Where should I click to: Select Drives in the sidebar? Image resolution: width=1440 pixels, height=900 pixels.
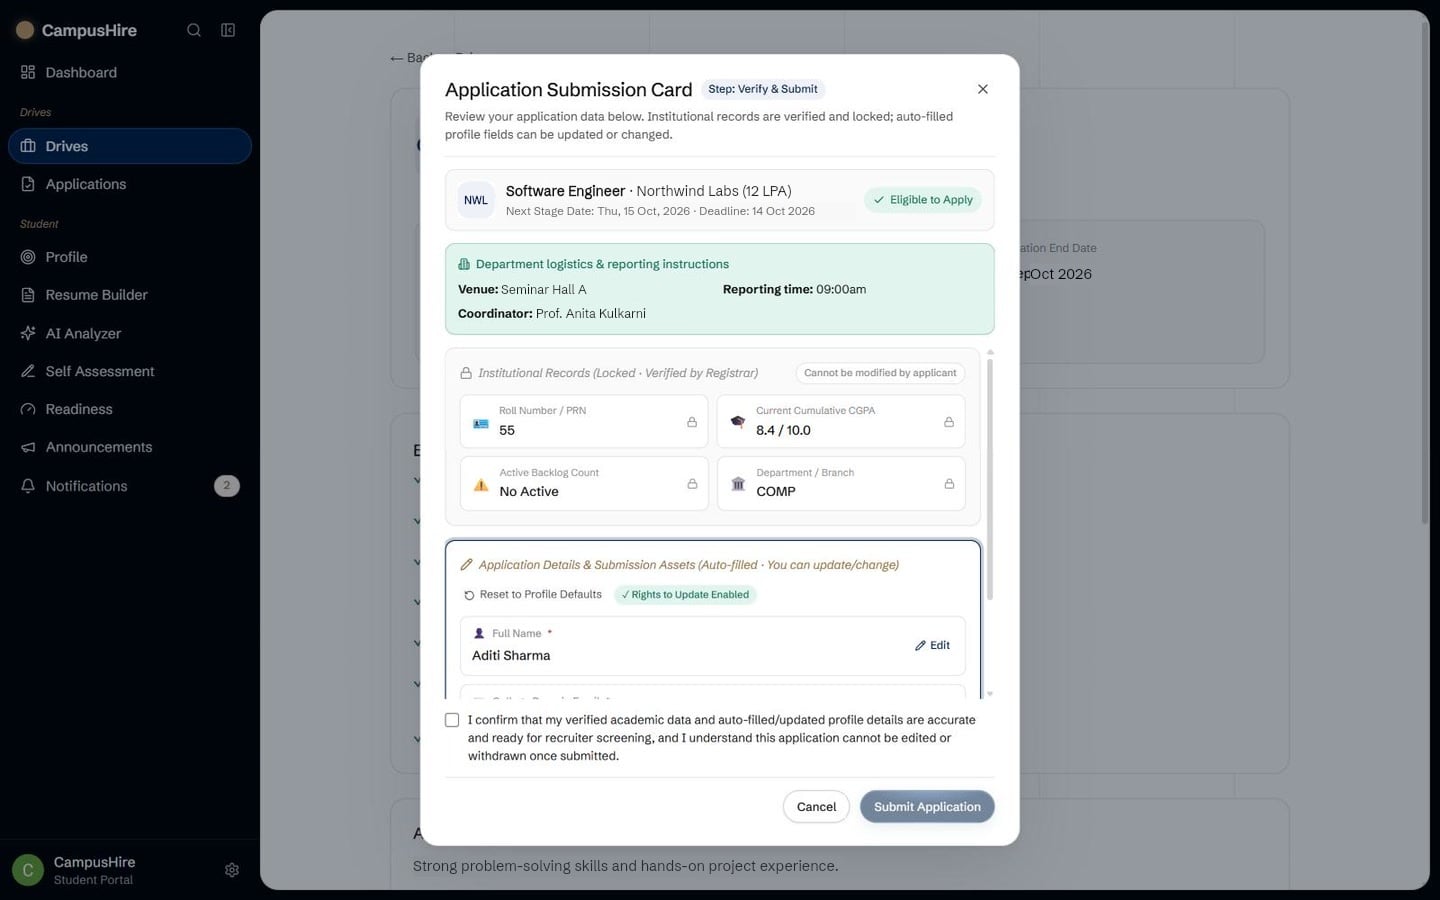click(x=130, y=146)
